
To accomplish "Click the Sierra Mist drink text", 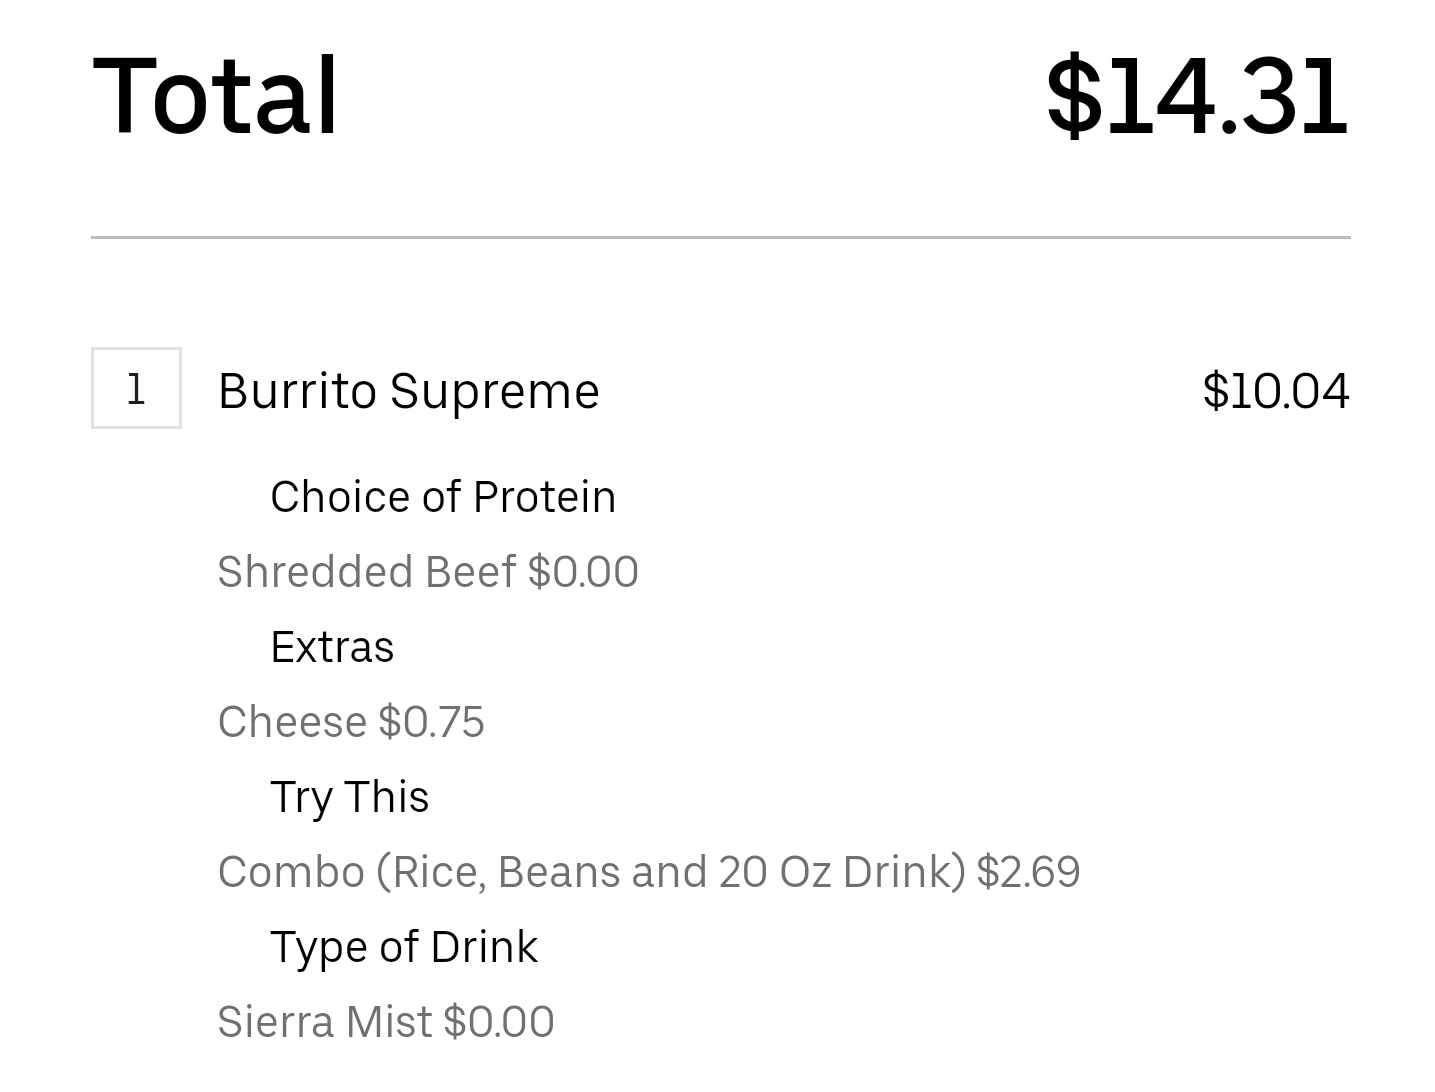I will point(324,1022).
